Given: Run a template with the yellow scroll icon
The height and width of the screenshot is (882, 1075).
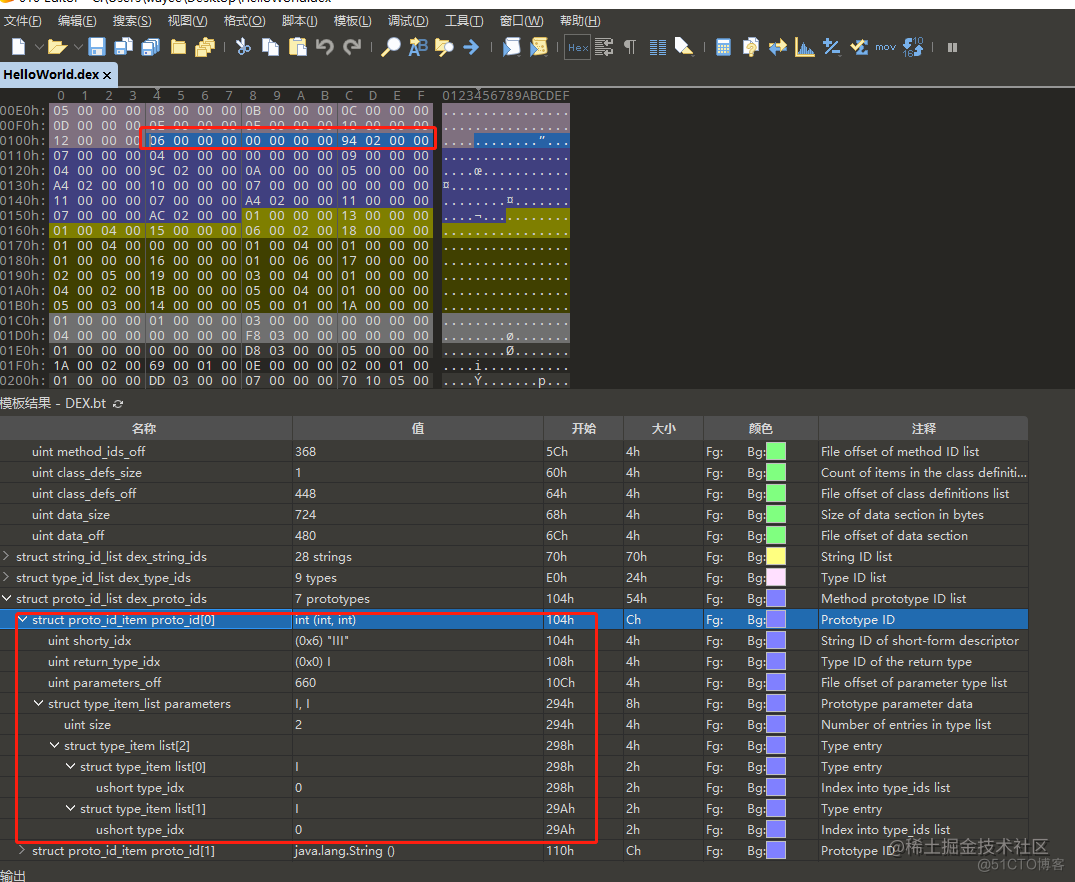Looking at the screenshot, I should 539,47.
